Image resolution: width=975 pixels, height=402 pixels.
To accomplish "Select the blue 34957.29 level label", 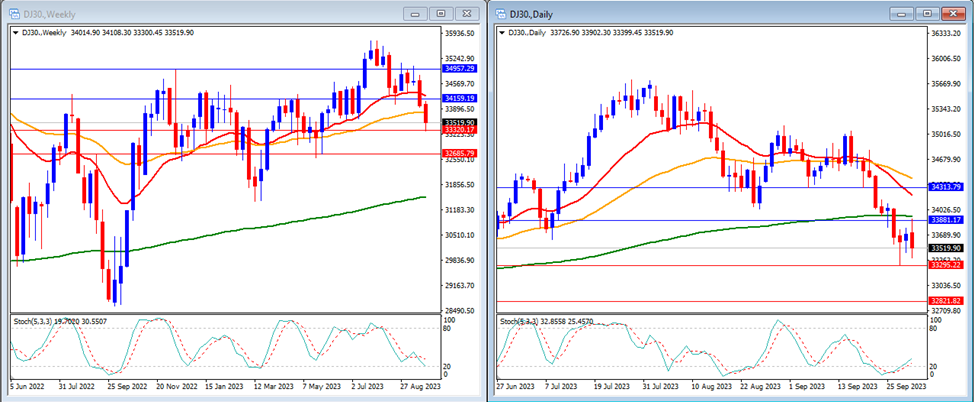I will 460,68.
